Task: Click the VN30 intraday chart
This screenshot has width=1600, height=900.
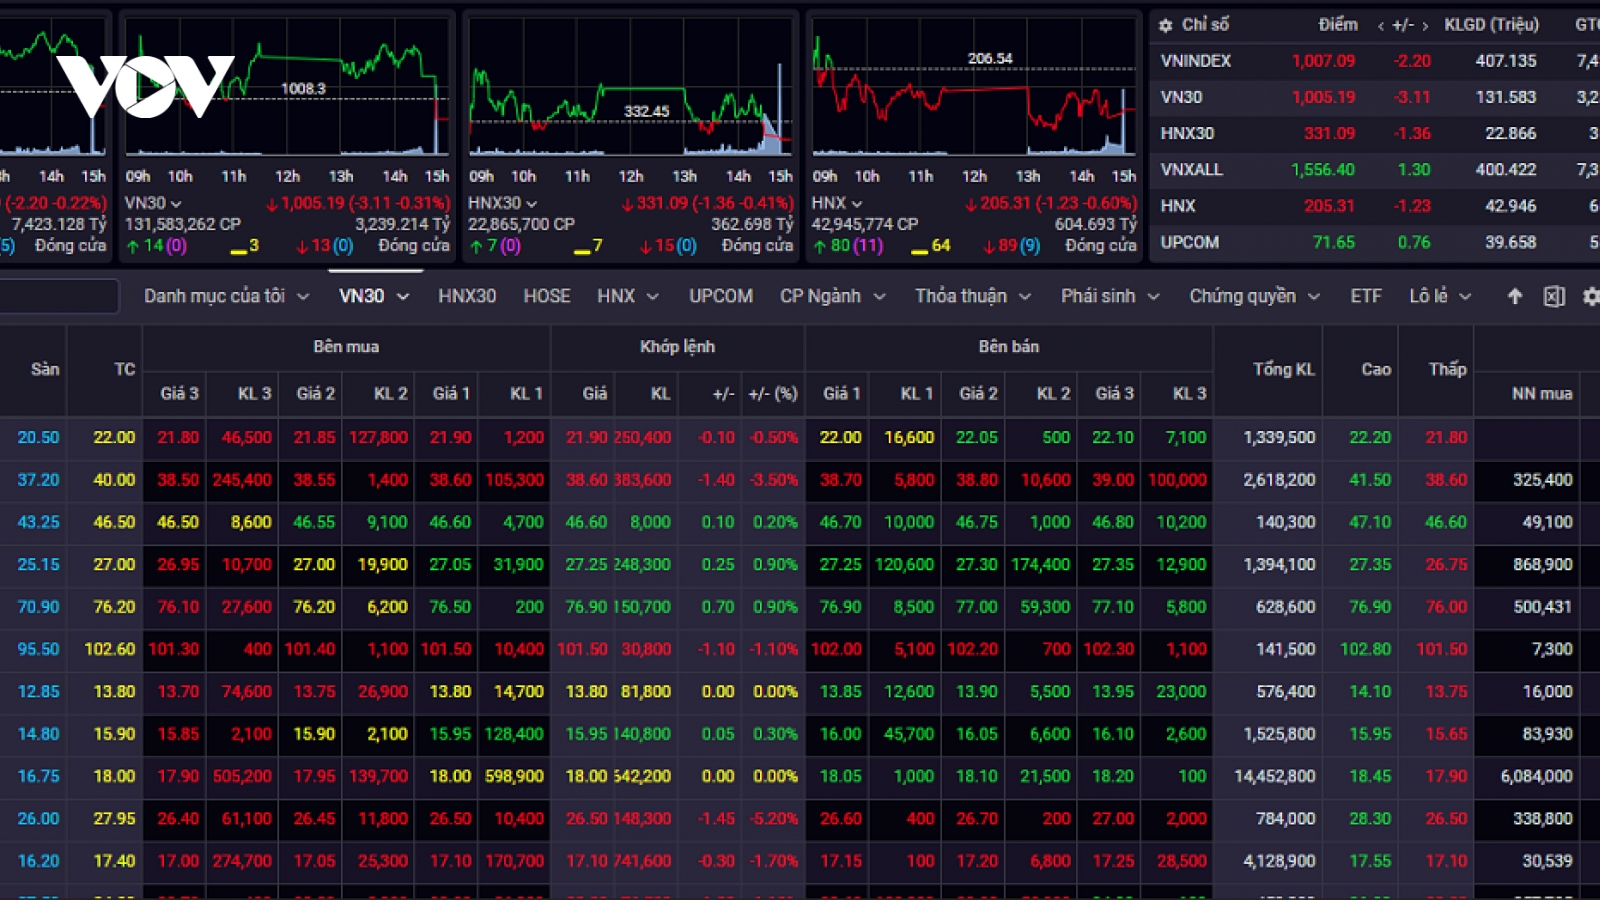Action: (287, 88)
